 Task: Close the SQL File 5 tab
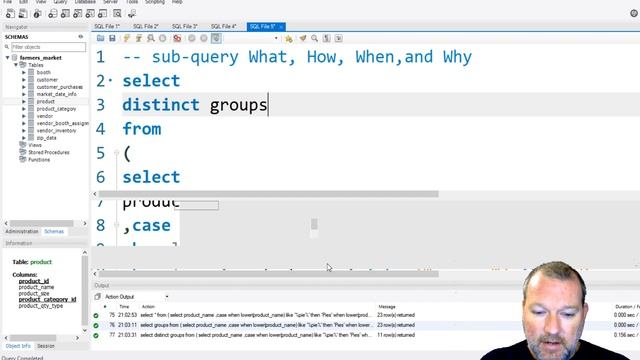281,27
